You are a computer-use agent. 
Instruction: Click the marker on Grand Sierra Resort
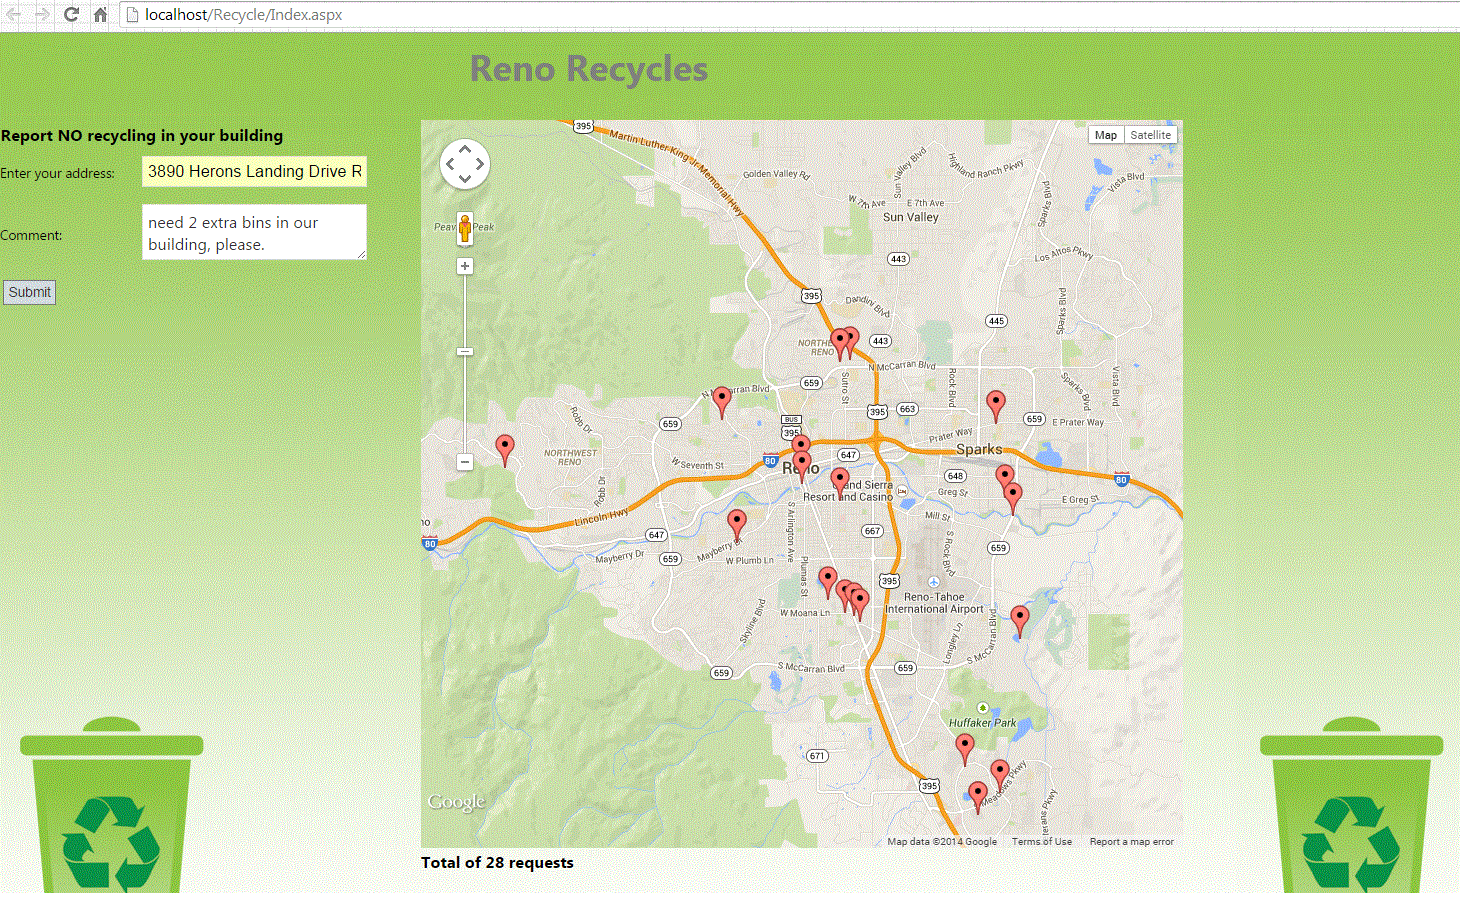click(840, 484)
